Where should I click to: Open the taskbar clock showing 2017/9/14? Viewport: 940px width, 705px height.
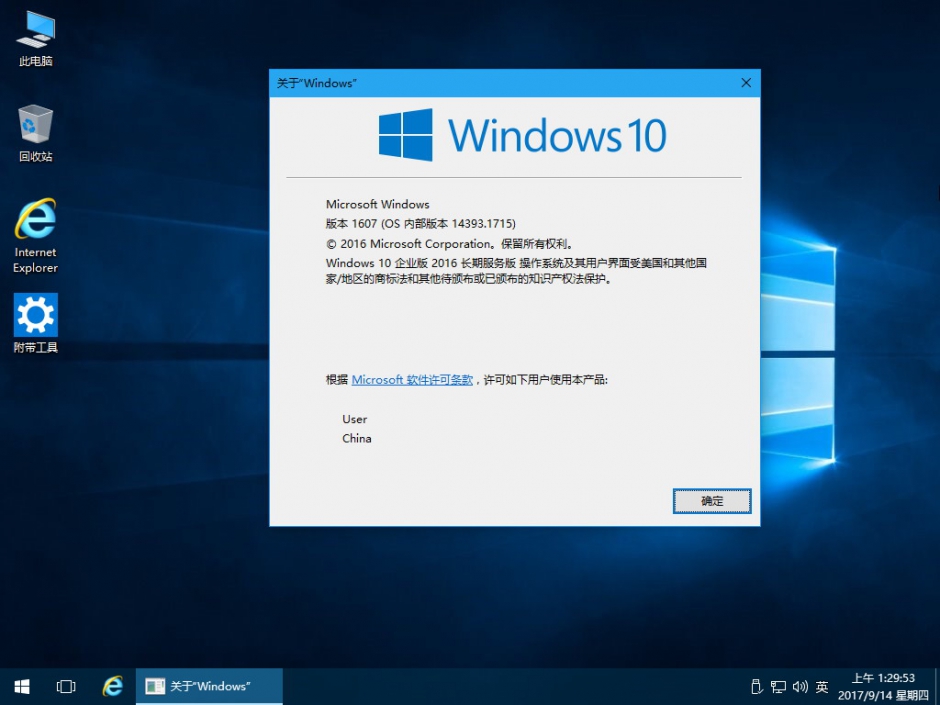click(x=883, y=686)
